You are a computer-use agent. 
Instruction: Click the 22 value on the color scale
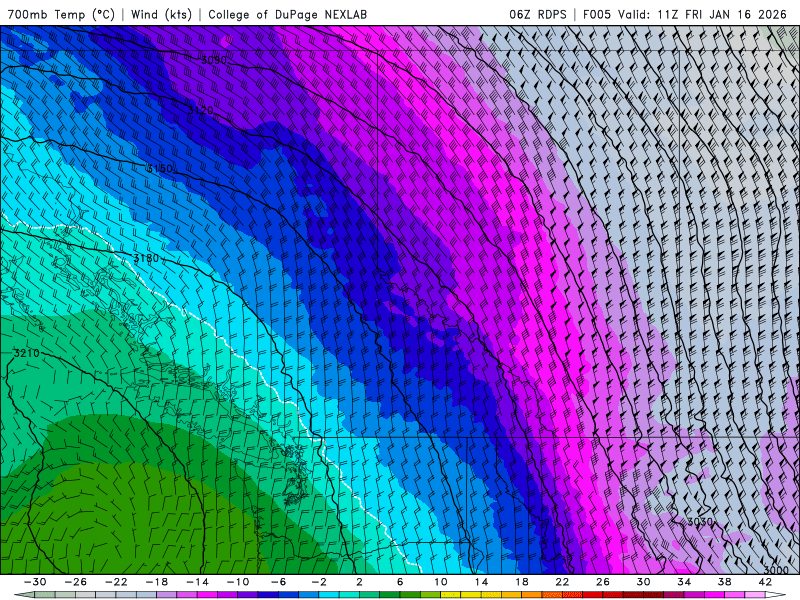[562, 582]
